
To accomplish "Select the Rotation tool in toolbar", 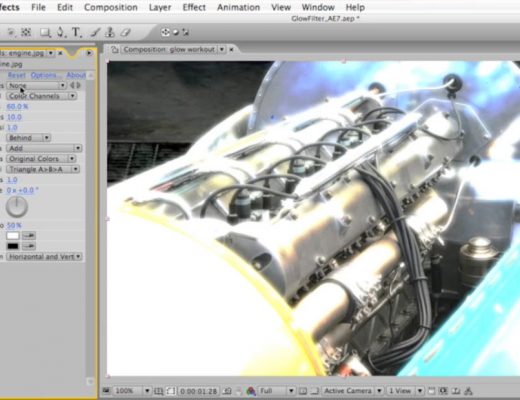I will coord(11,32).
